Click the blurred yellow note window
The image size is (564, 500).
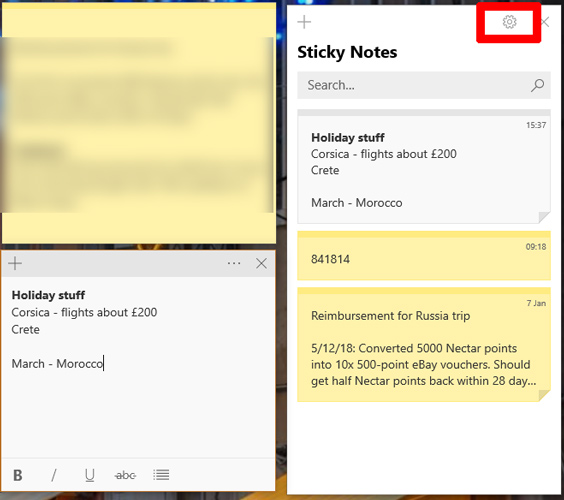139,123
